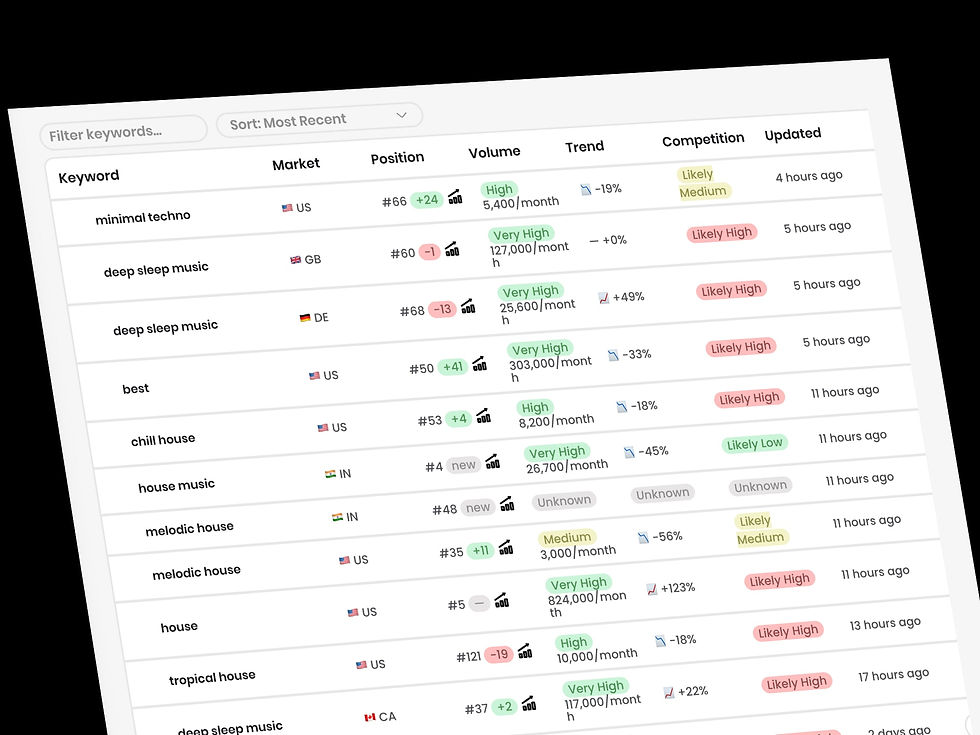Click the Likely Low competition badge on chill house
Viewport: 980px width, 735px height.
click(754, 443)
